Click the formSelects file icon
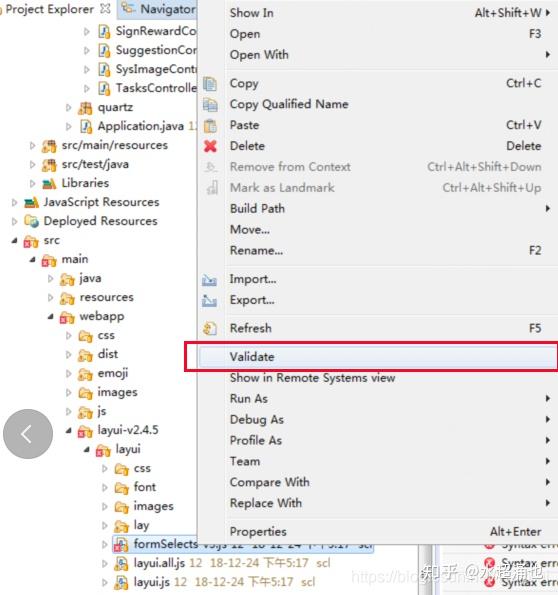 click(x=121, y=545)
